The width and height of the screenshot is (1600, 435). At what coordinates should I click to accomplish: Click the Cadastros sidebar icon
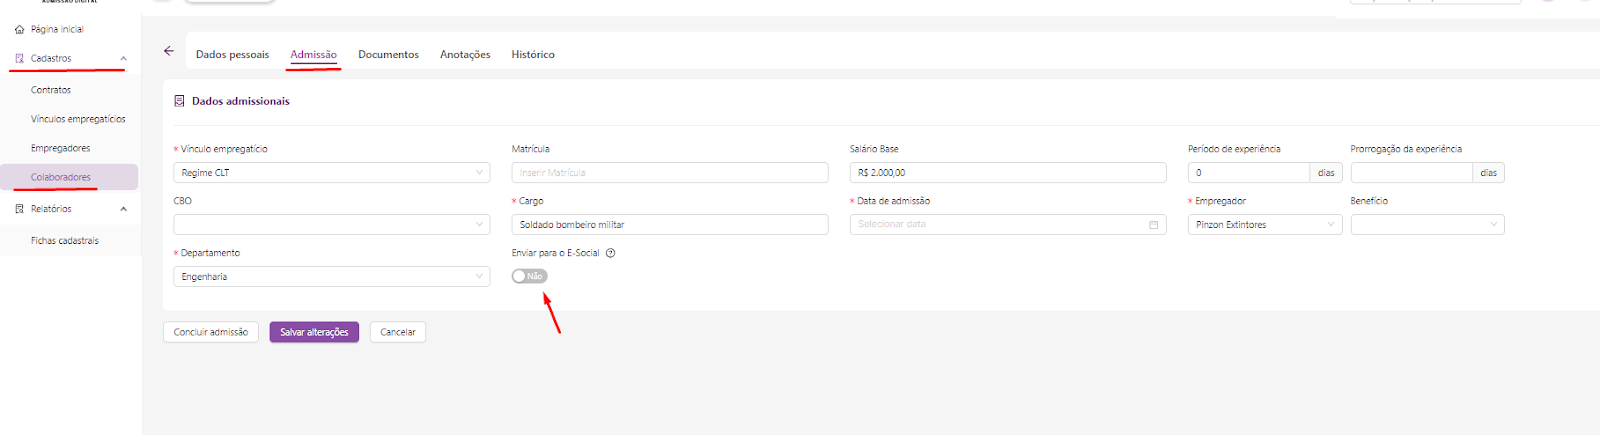point(20,59)
